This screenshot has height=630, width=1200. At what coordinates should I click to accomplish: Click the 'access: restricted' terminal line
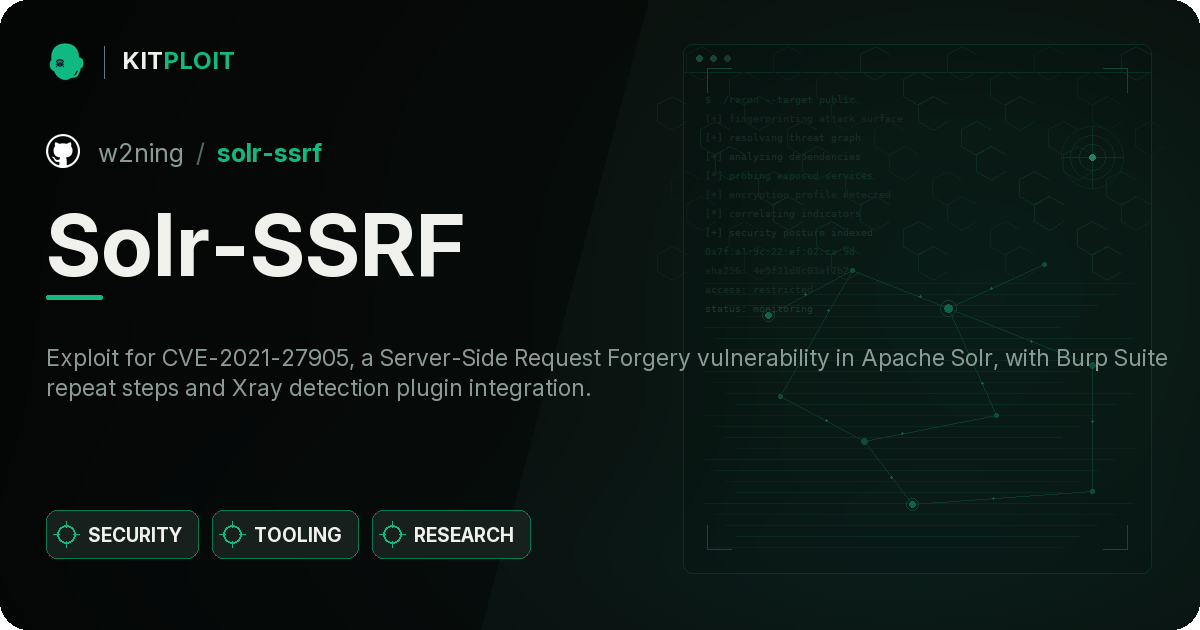tap(759, 290)
